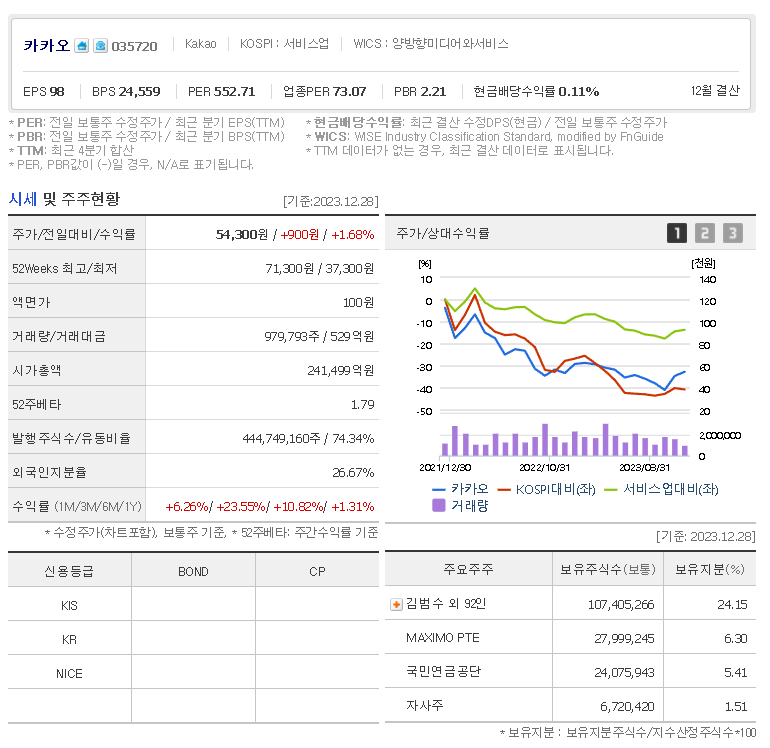This screenshot has height=748, width=770.
Task: Click the 보유지분(%) column header
Action: [710, 569]
